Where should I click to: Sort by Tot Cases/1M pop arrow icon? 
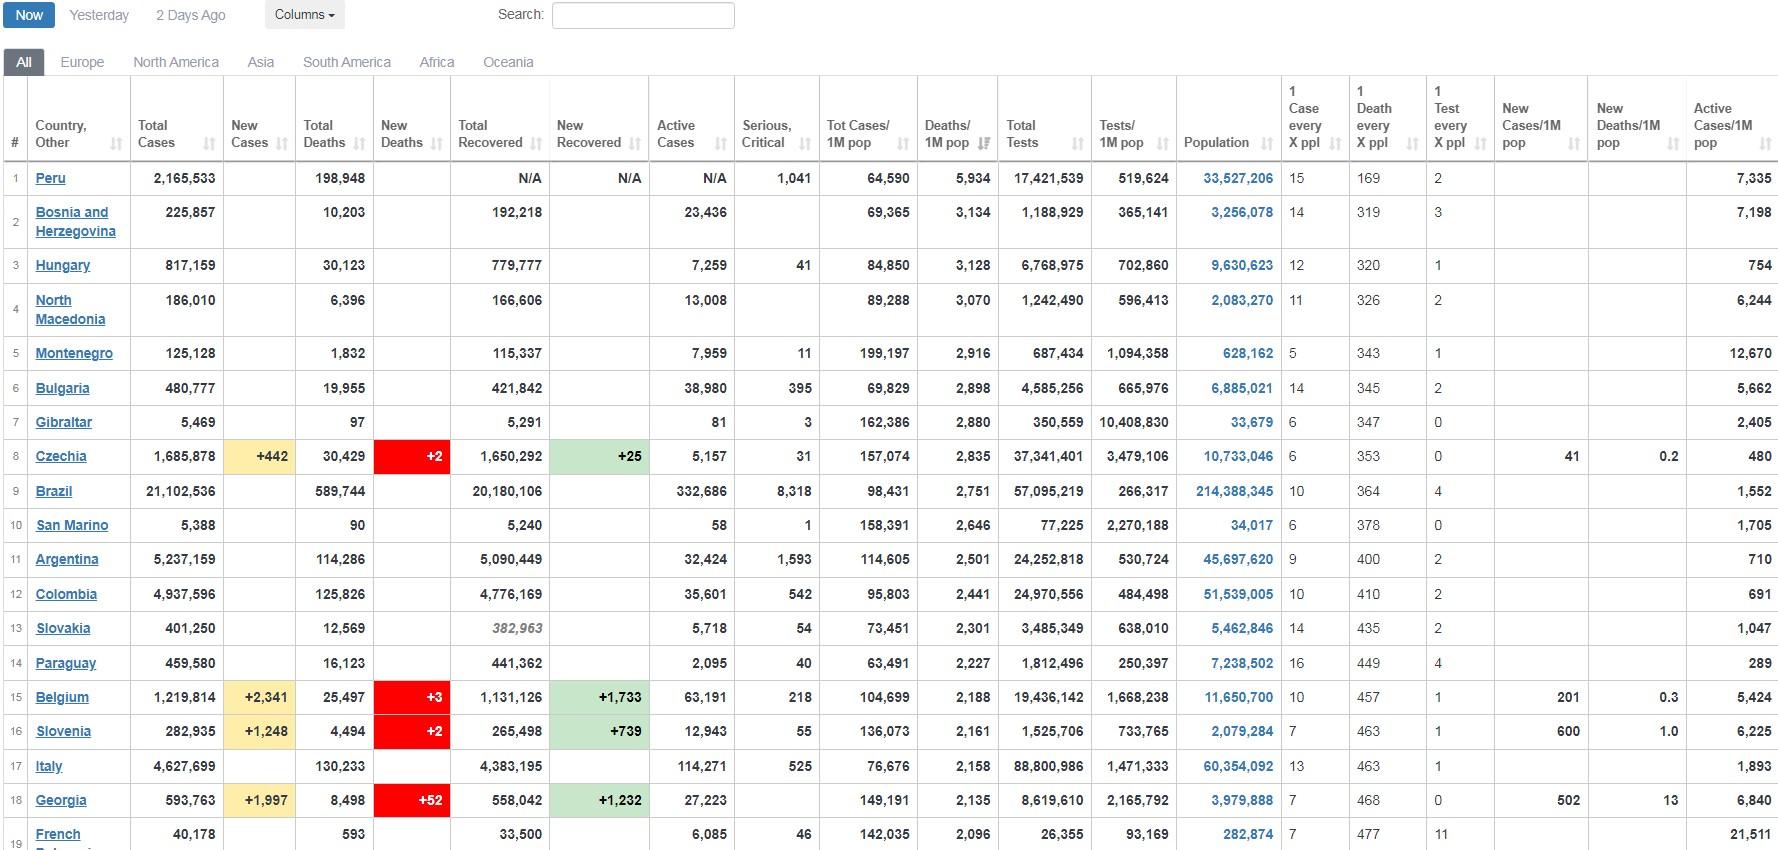(x=904, y=144)
